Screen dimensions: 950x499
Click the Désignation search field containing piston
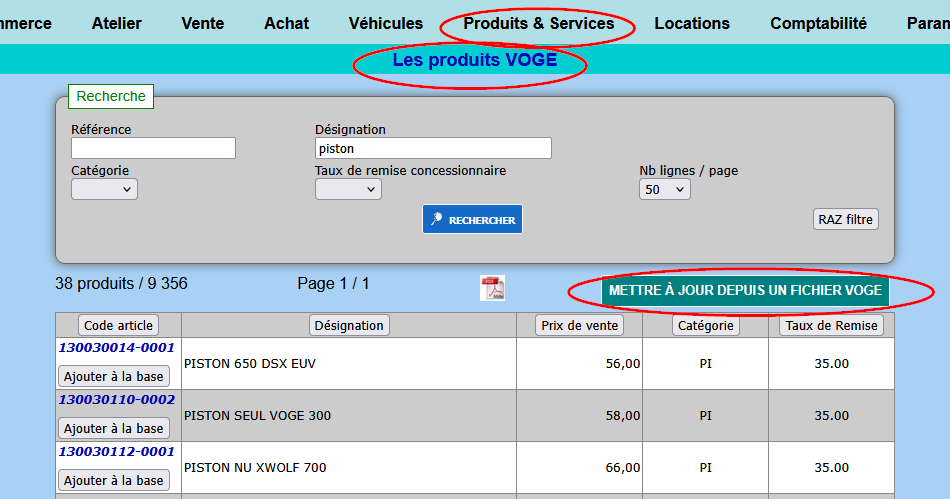(x=432, y=148)
